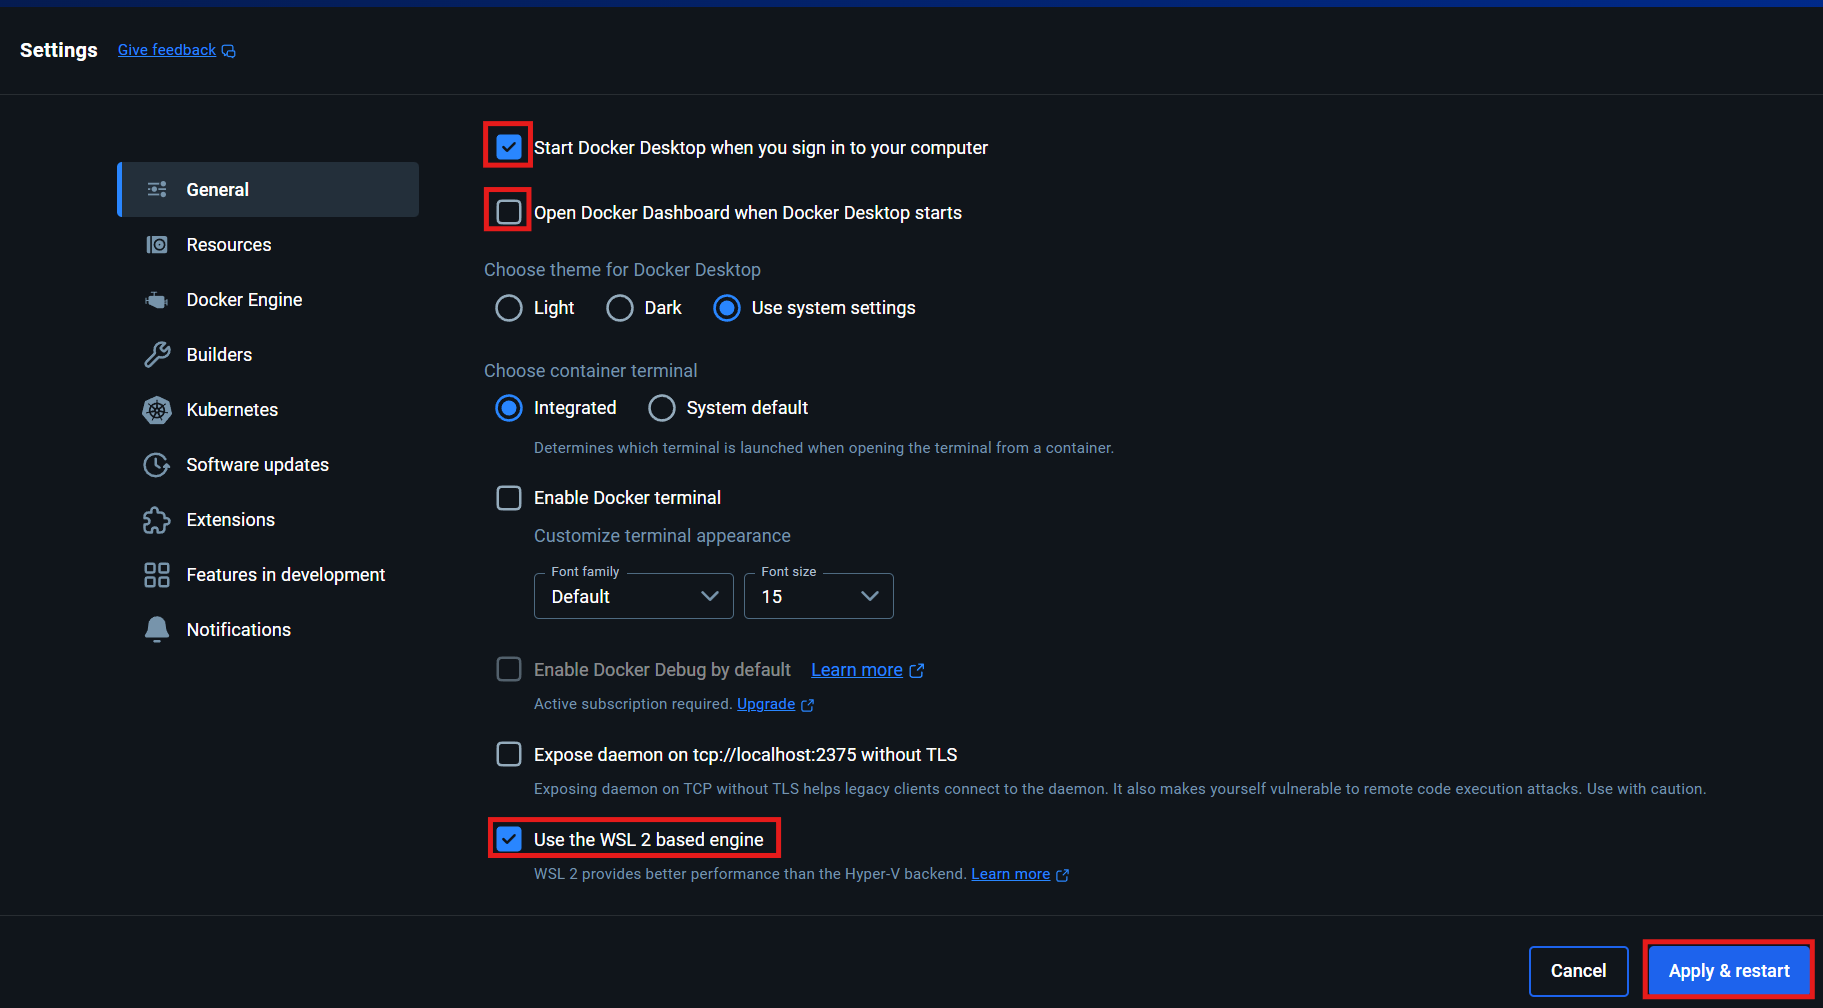1823x1008 pixels.
Task: Click the Cancel button
Action: 1578,971
